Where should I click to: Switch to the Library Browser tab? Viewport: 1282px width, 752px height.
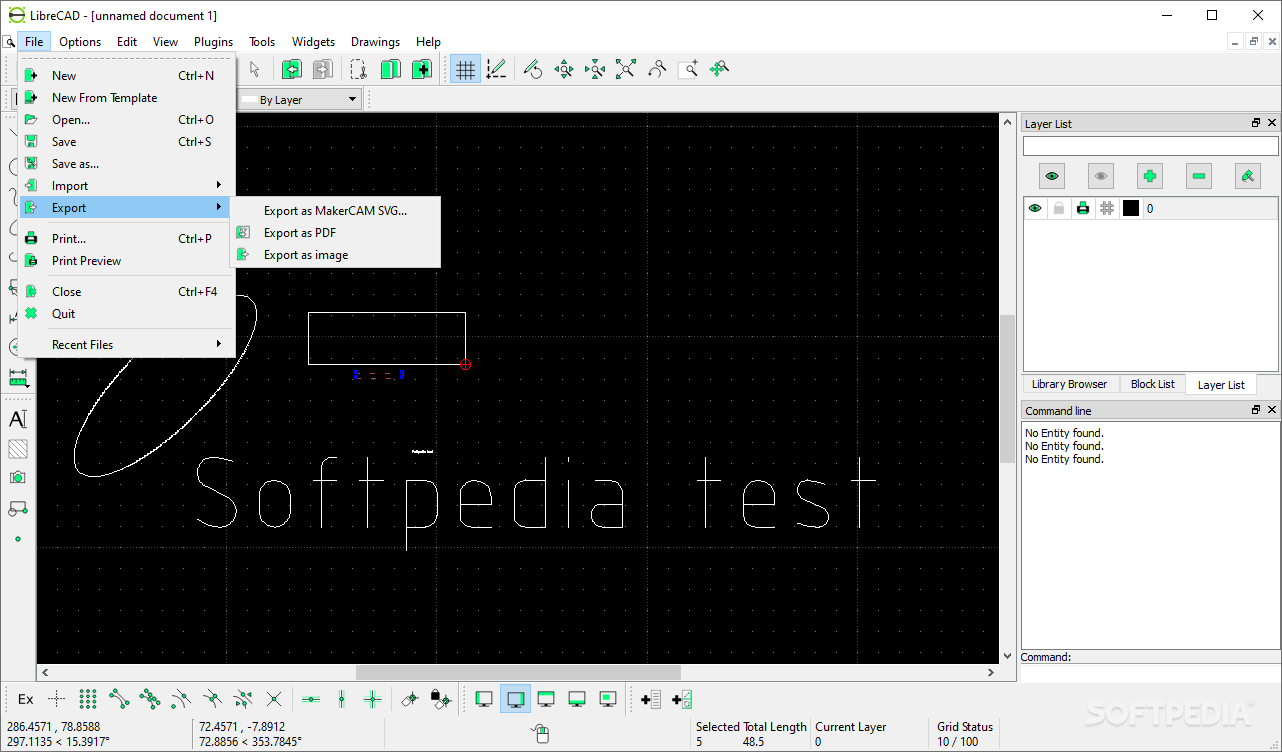(x=1069, y=384)
